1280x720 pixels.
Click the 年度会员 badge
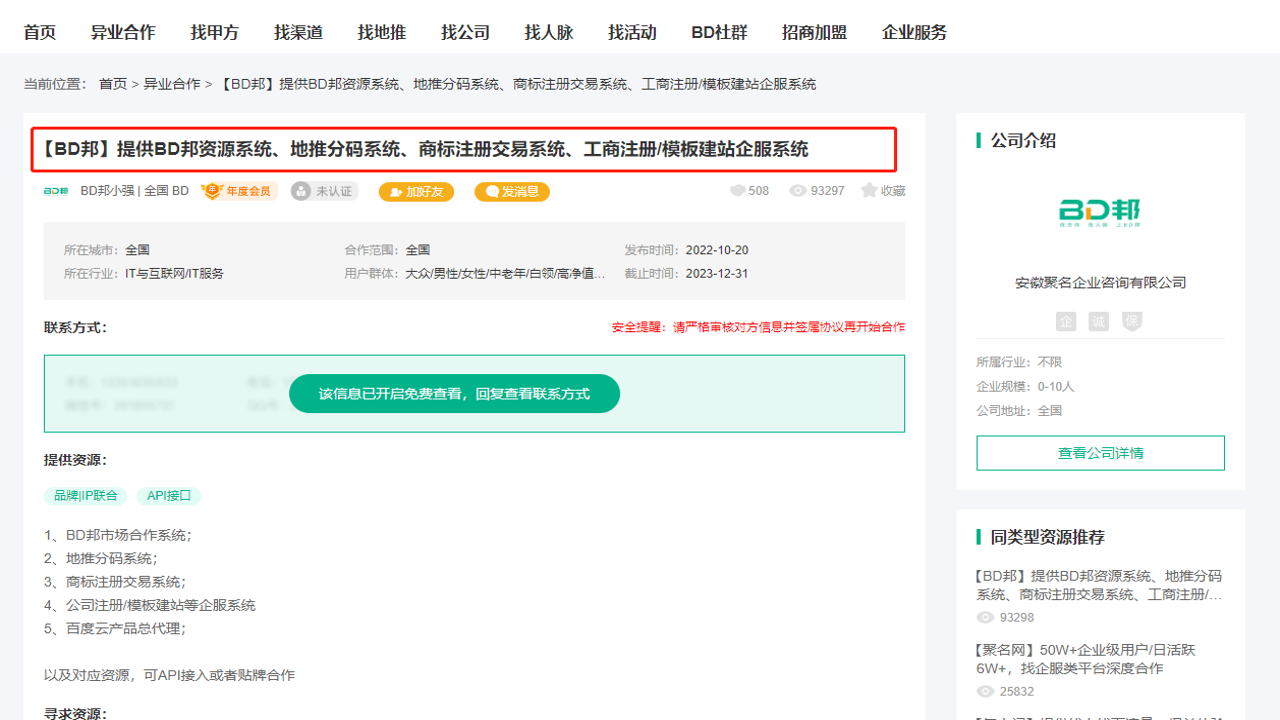coord(238,191)
